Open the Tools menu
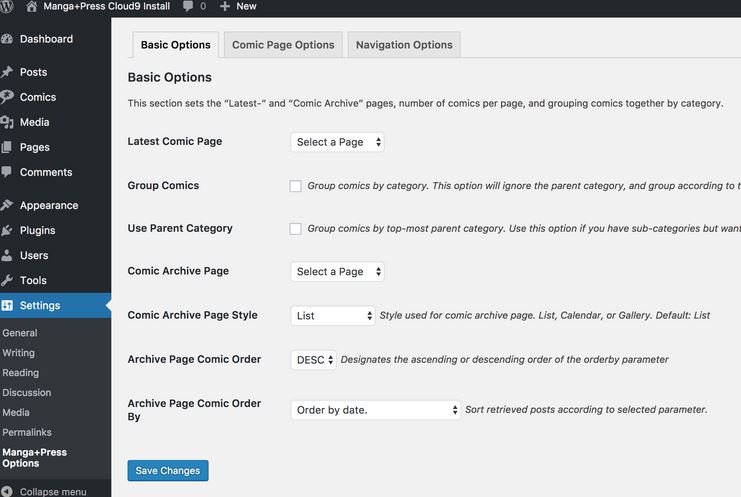 pyautogui.click(x=55, y=281)
